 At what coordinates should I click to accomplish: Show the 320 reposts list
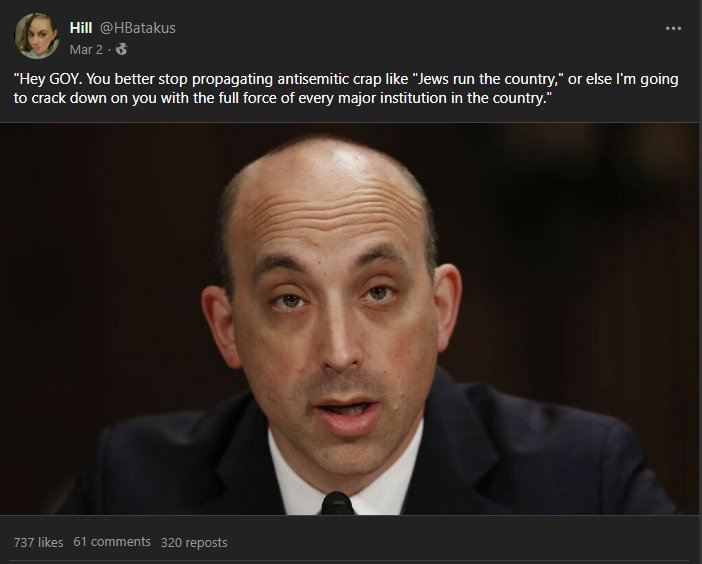pyautogui.click(x=194, y=542)
